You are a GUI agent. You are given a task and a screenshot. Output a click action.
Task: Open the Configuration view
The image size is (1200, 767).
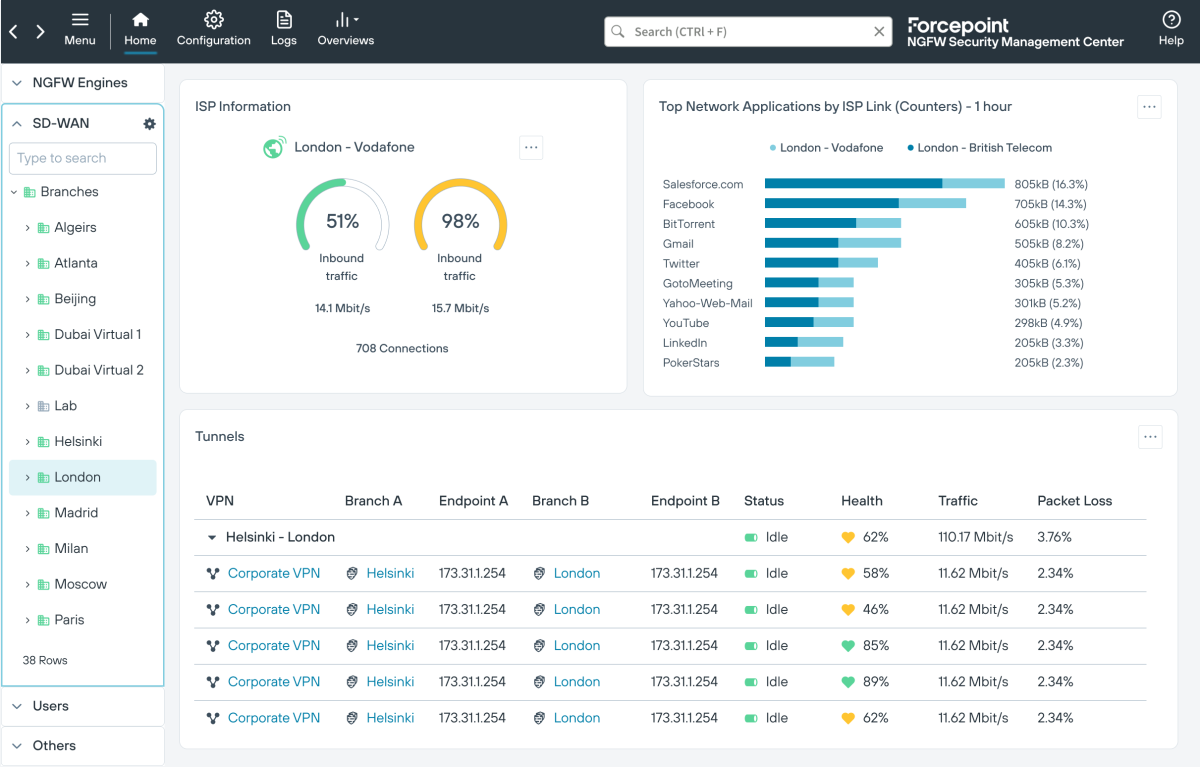tap(214, 30)
